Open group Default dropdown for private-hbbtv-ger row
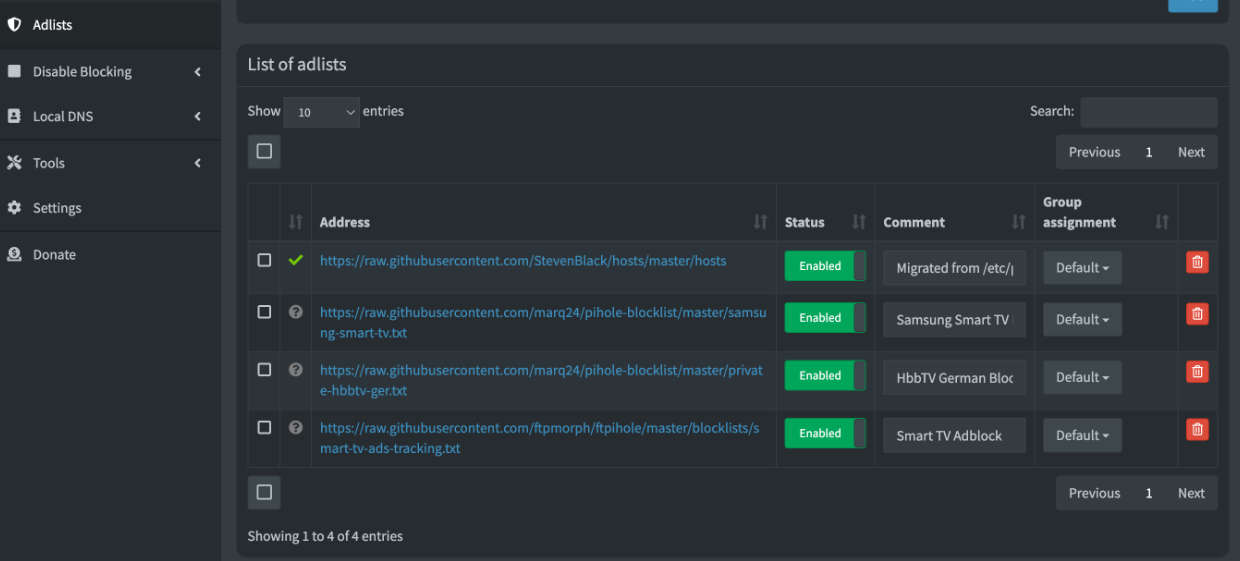The width and height of the screenshot is (1240, 561). tap(1082, 378)
